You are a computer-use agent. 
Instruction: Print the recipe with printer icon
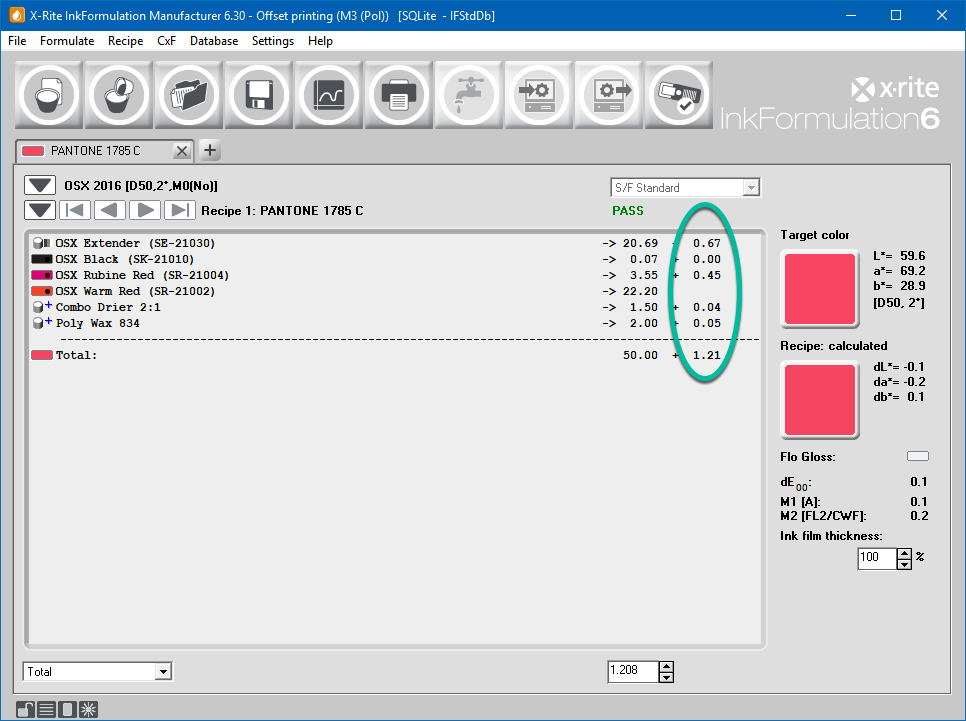[x=399, y=95]
